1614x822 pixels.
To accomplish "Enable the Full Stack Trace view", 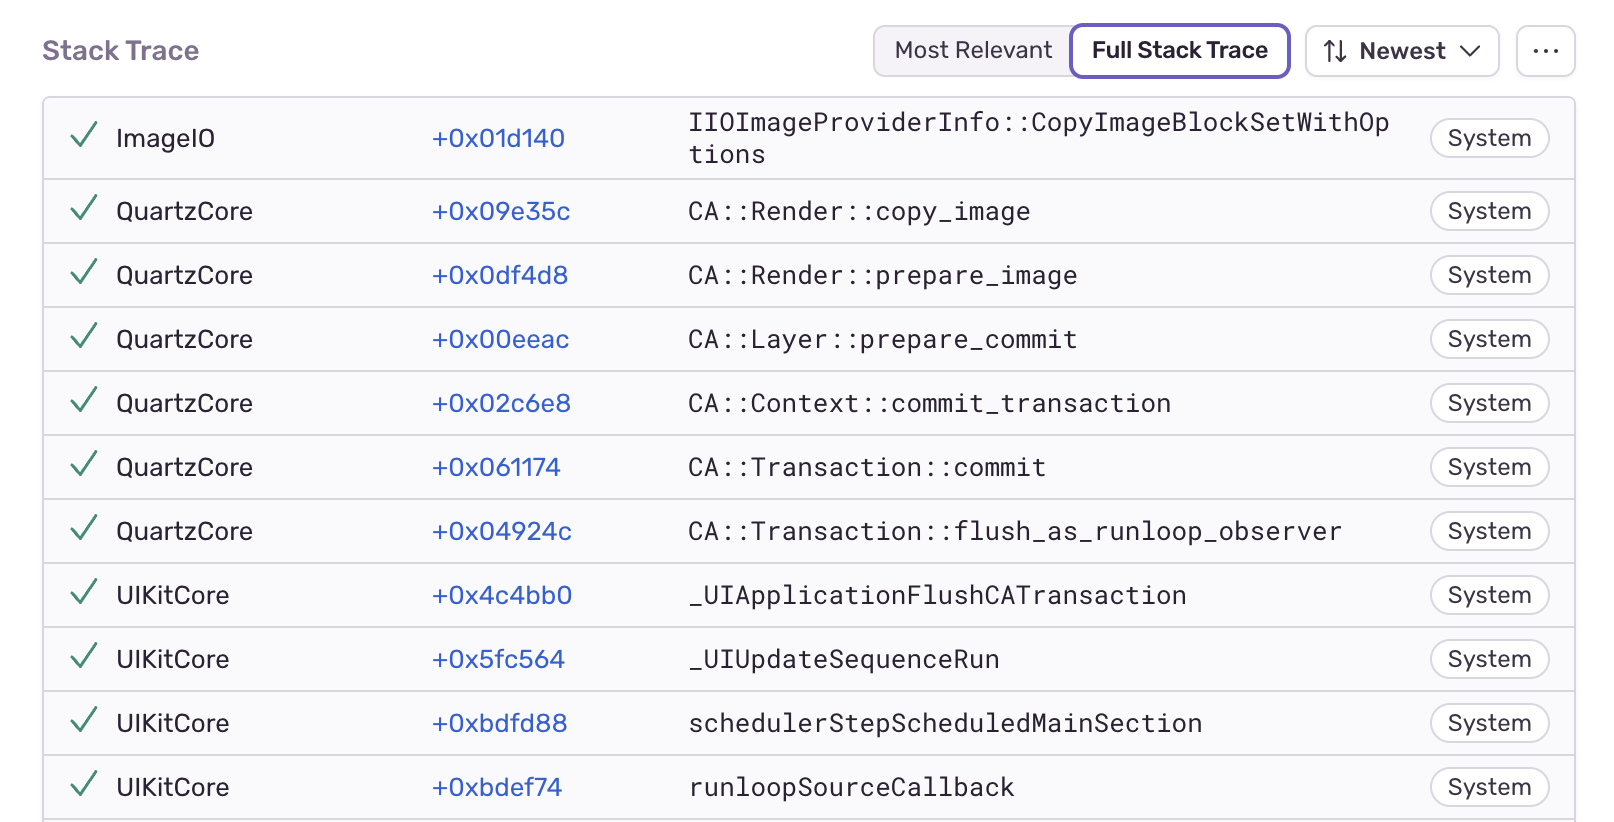I will click(1179, 50).
